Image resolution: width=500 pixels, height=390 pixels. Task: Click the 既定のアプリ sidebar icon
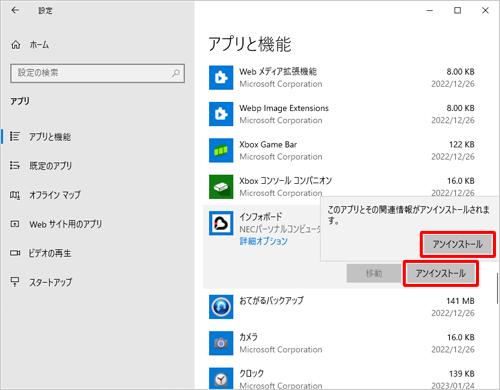point(15,165)
